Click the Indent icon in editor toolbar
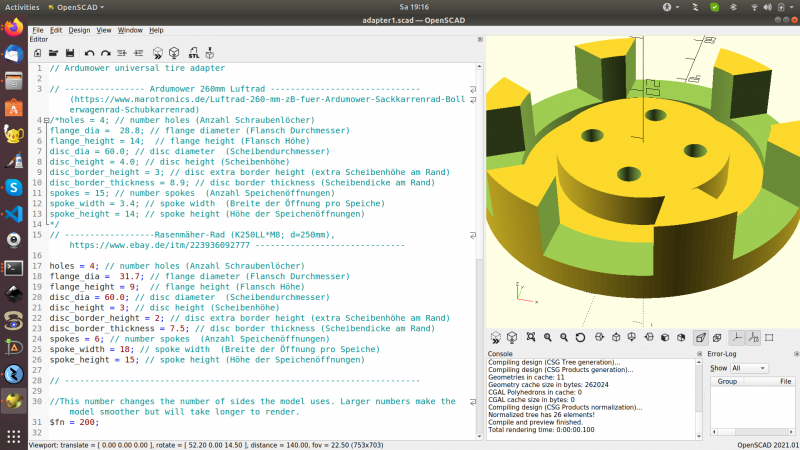This screenshot has width=800, height=450. (x=138, y=53)
